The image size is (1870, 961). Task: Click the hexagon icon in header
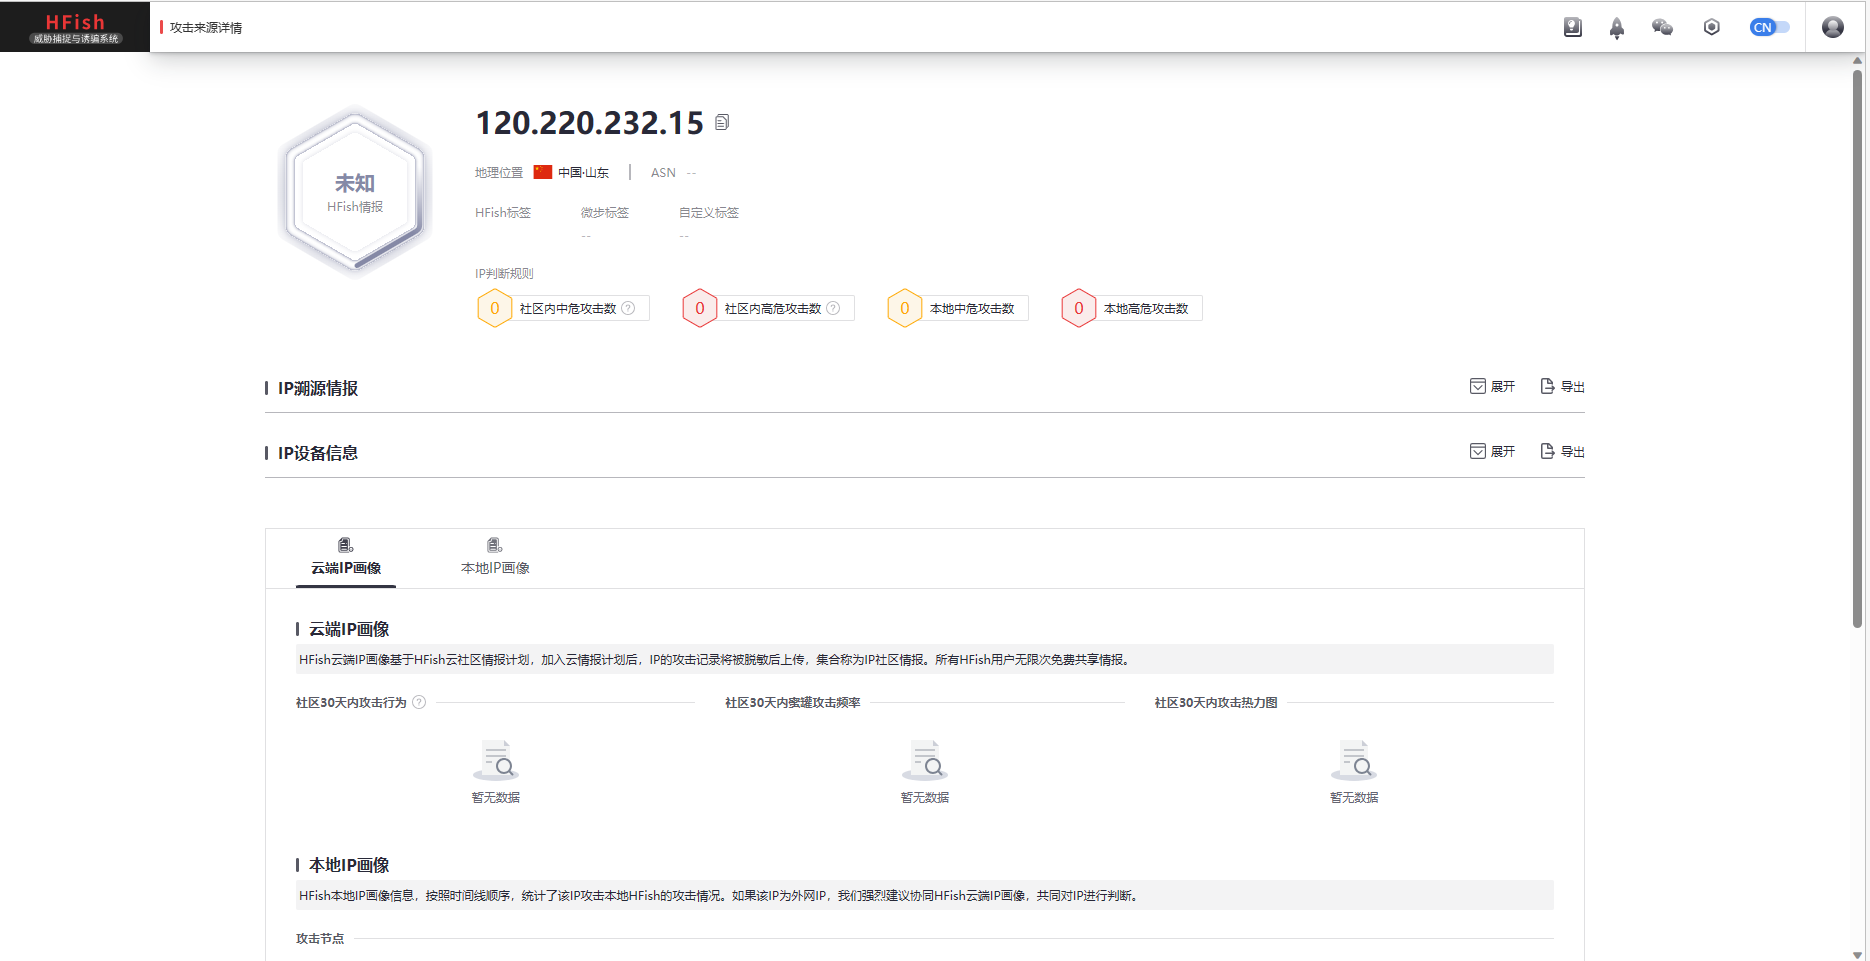[x=1711, y=27]
